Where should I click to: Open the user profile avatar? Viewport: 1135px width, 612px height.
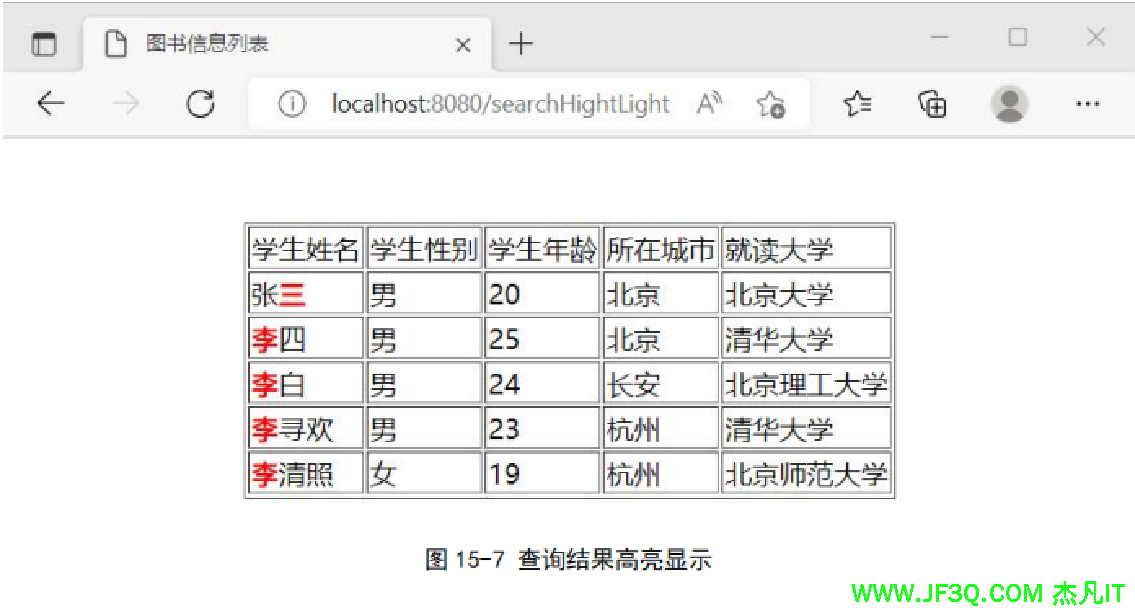coord(1009,103)
